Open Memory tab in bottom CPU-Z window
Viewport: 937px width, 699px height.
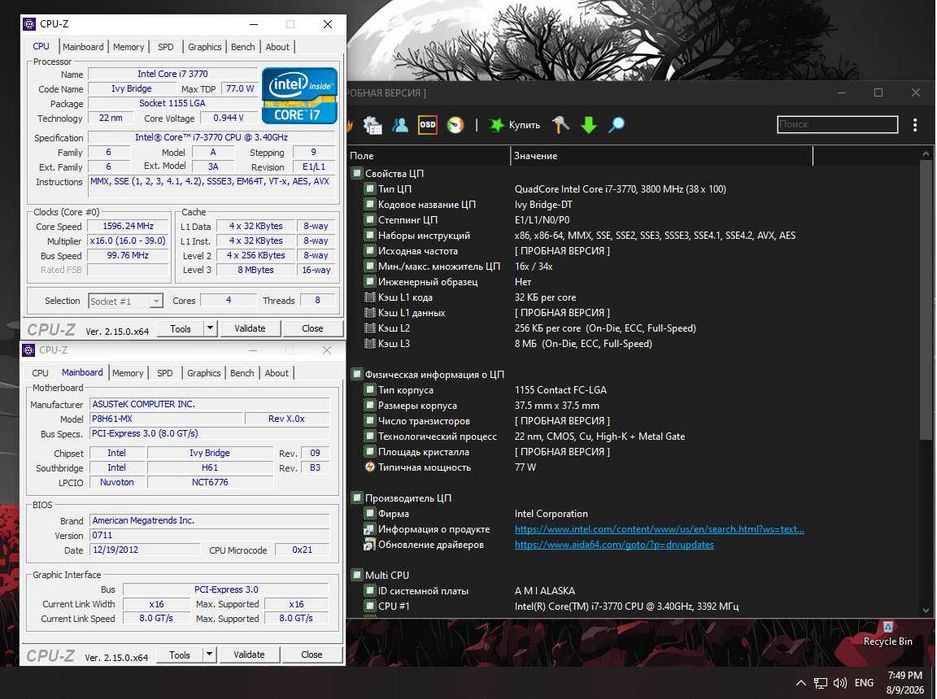(x=128, y=373)
